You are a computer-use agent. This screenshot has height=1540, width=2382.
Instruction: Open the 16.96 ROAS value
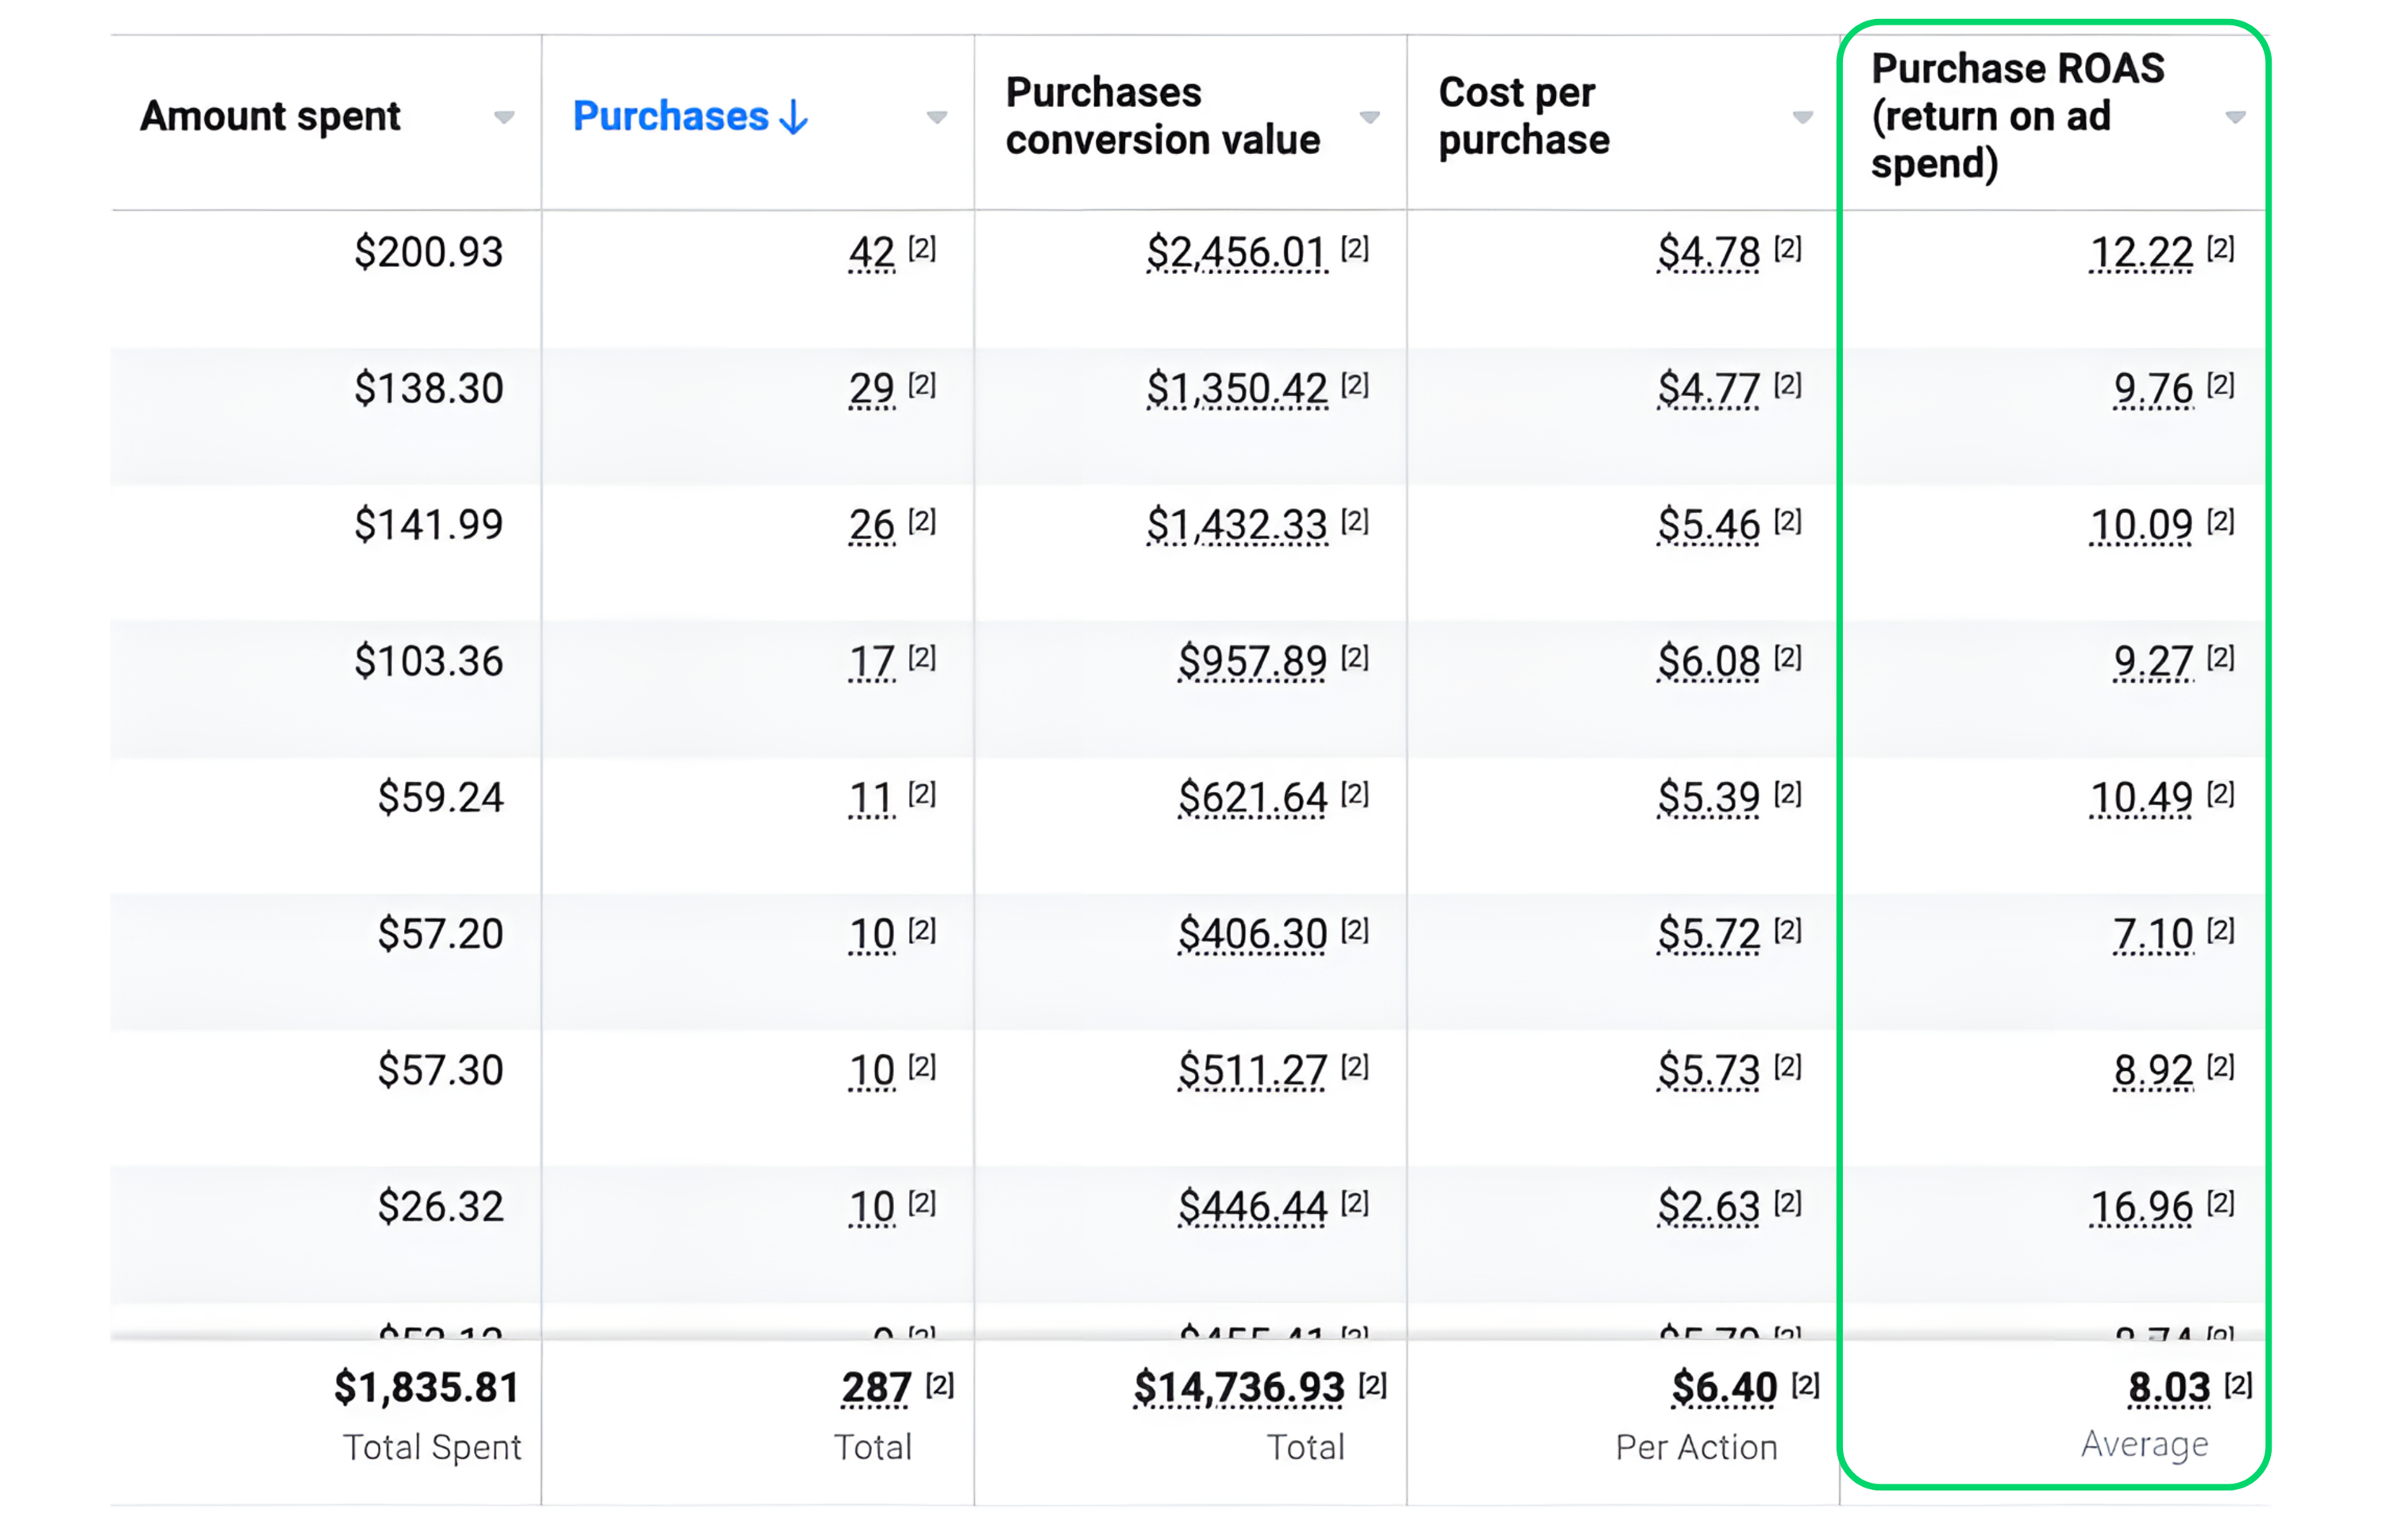pos(2141,1207)
